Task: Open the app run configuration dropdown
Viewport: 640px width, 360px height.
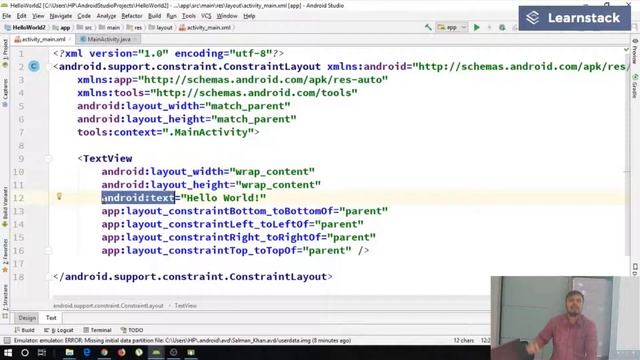Action: coord(452,27)
